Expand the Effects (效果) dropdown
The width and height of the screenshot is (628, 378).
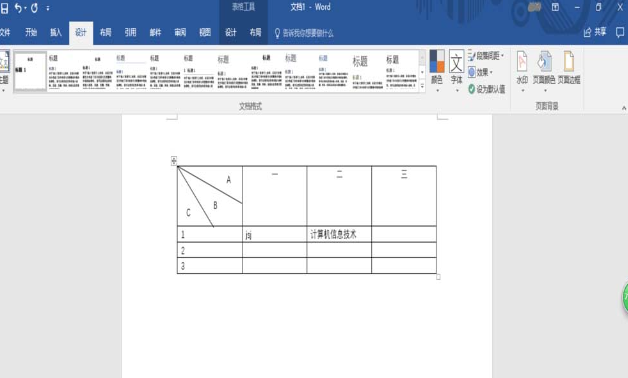point(480,72)
